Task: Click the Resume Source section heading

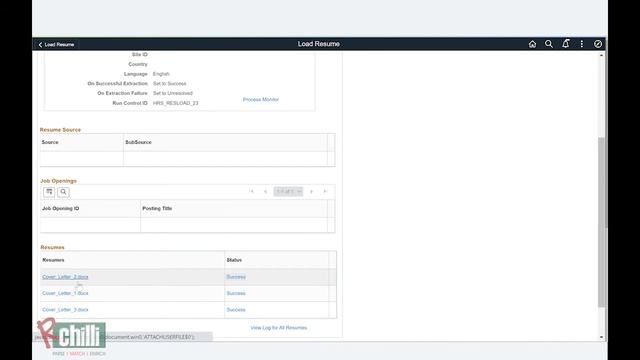Action: 60,130
